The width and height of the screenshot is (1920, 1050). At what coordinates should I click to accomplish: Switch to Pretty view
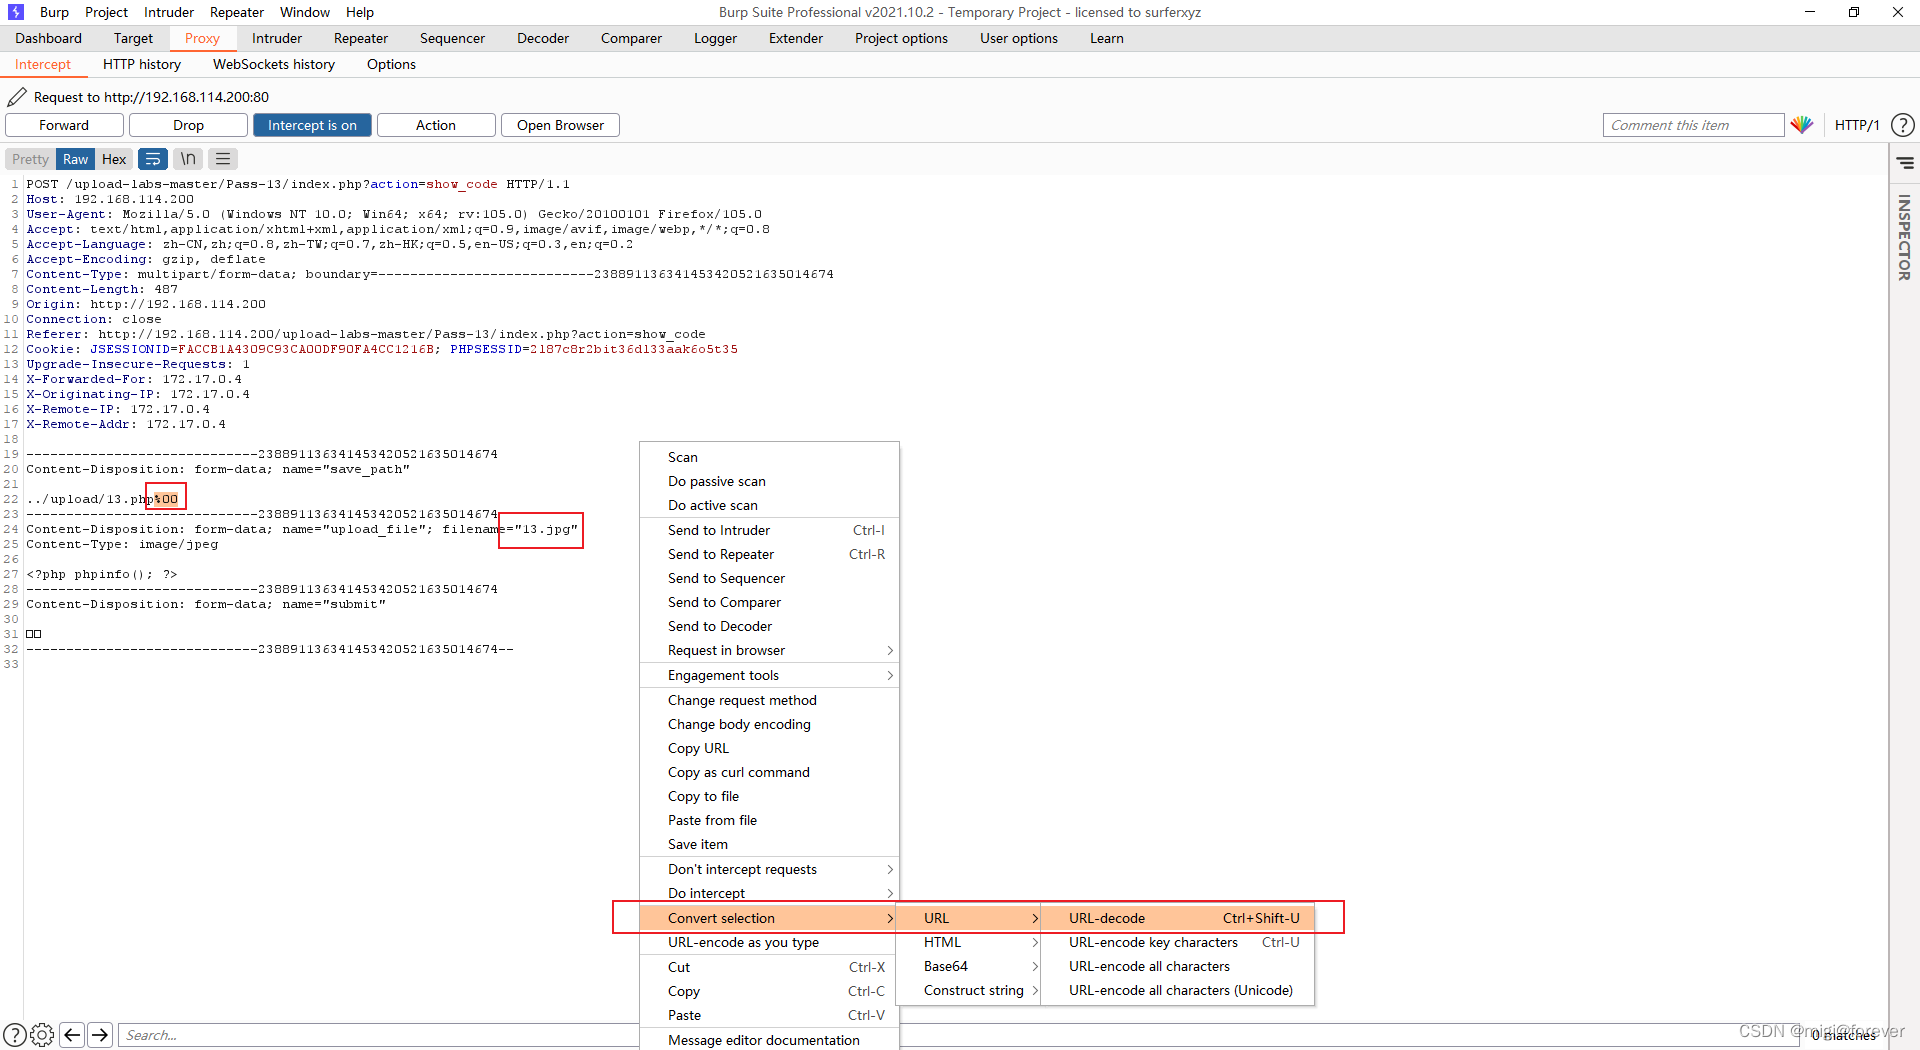coord(30,159)
